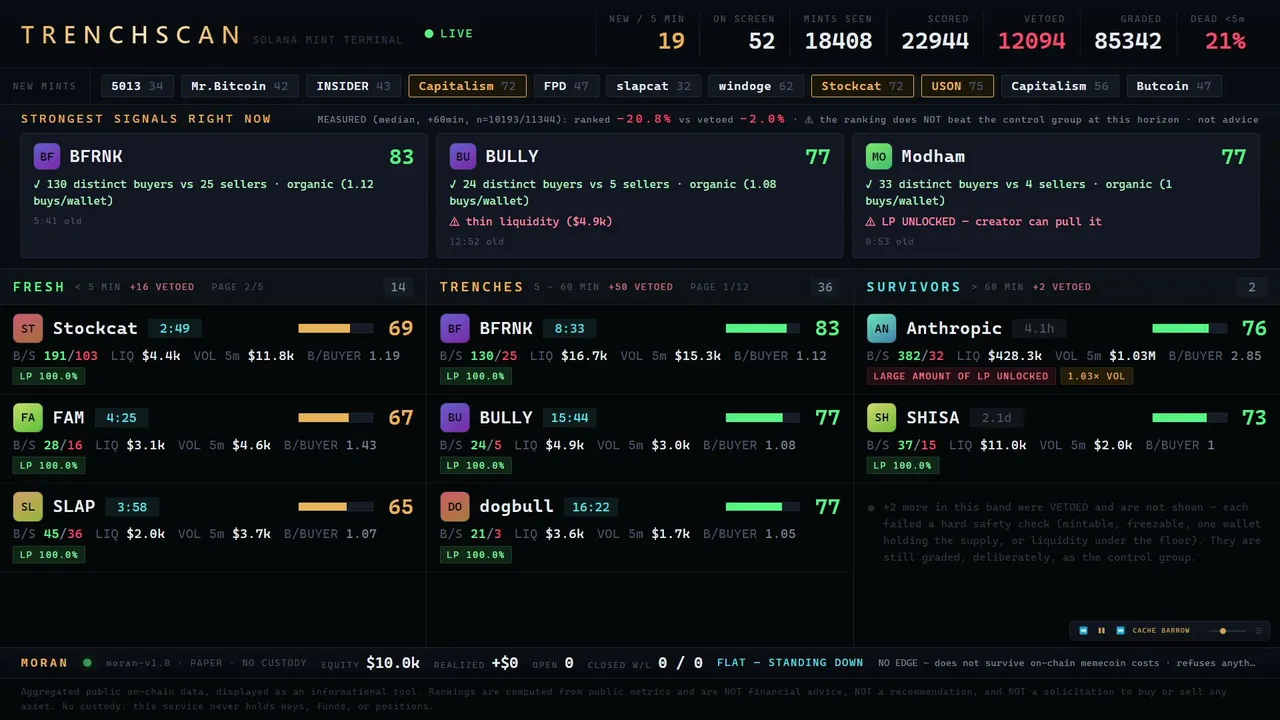Select the highlighted Capitalism 72 mint chip
The height and width of the screenshot is (720, 1280).
467,86
